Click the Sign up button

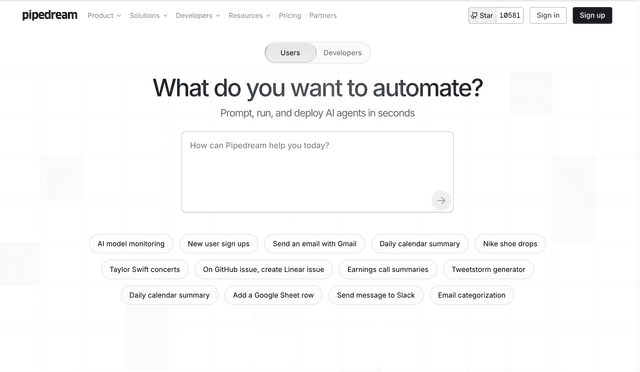pyautogui.click(x=592, y=16)
